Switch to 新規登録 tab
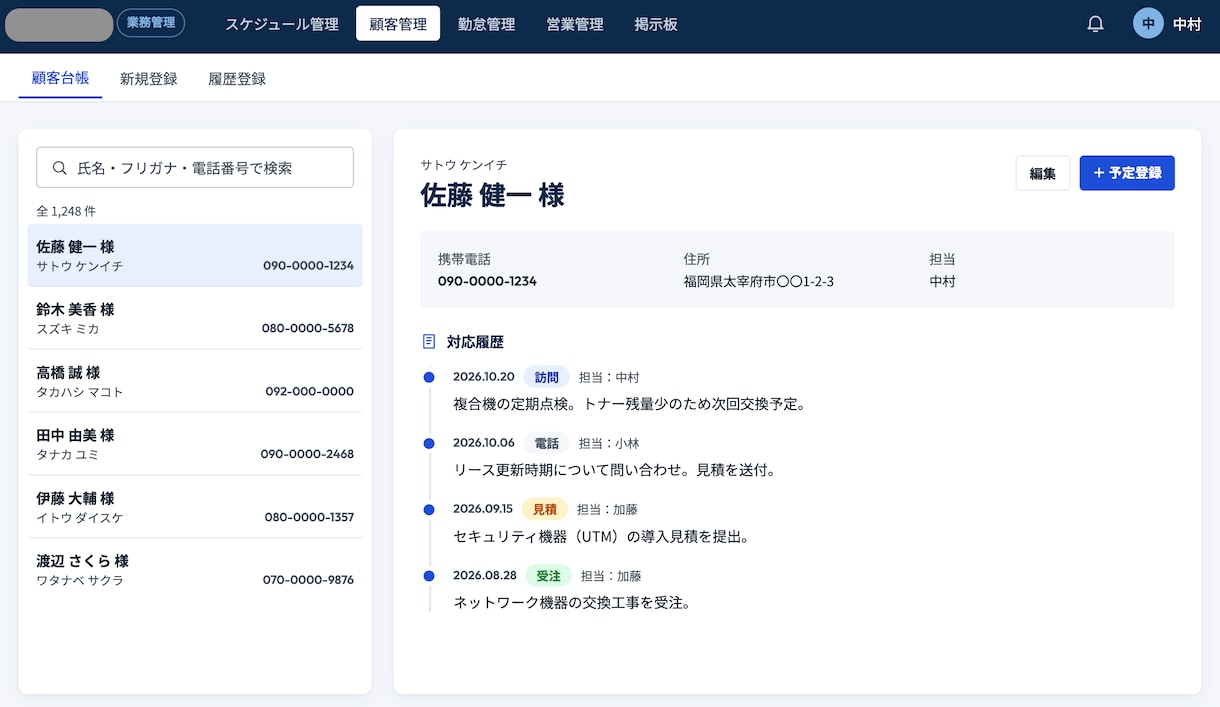Image resolution: width=1220 pixels, height=707 pixels. click(149, 78)
